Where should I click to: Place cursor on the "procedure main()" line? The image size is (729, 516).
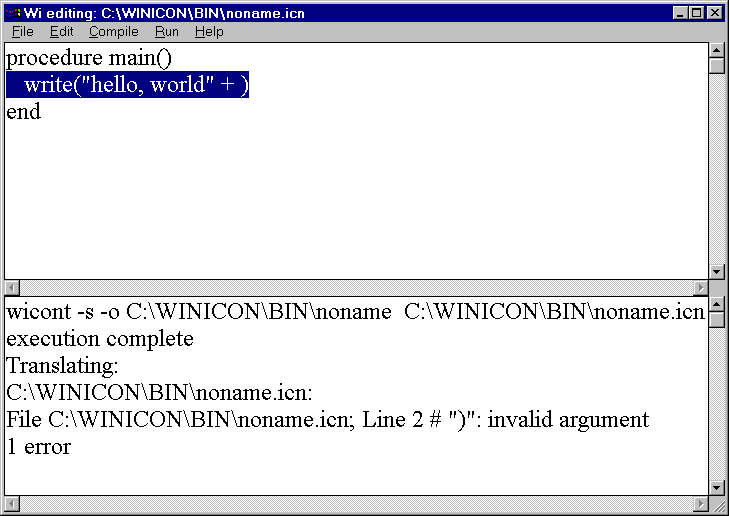point(89,59)
